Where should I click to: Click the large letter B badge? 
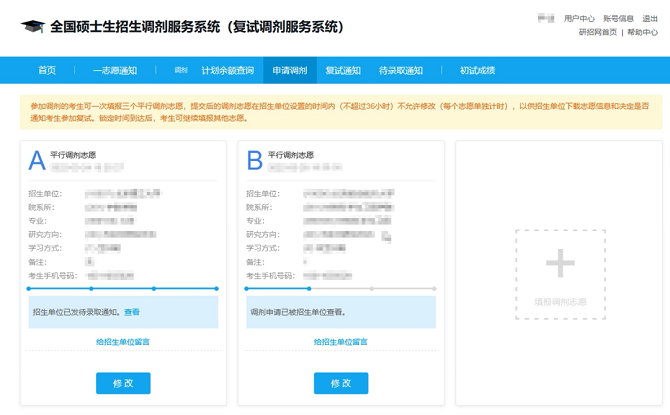pyautogui.click(x=254, y=161)
